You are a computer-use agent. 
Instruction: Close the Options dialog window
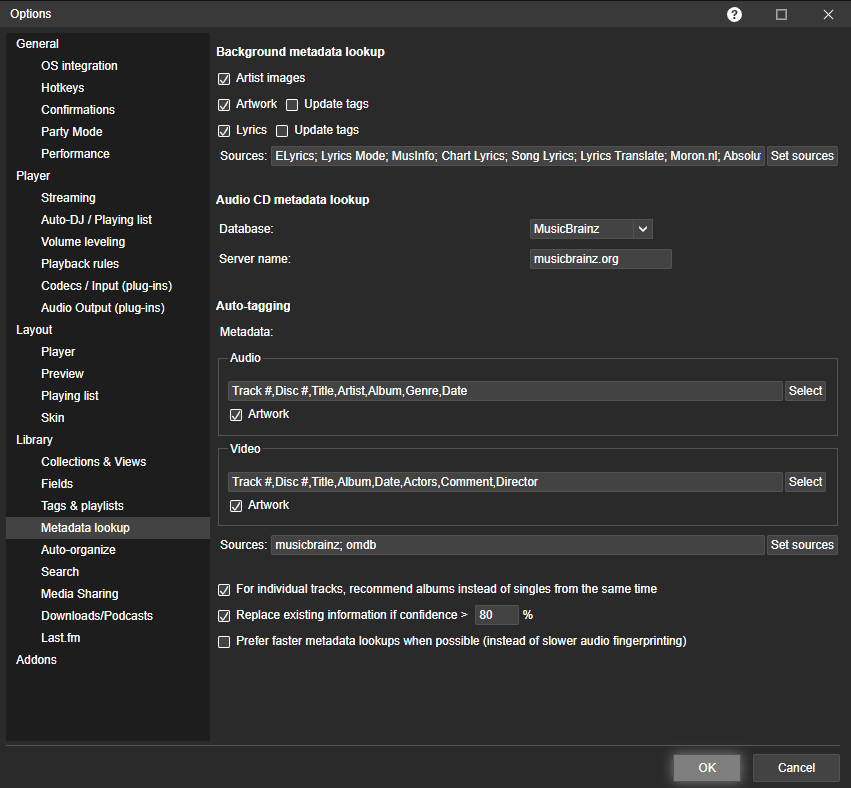point(828,14)
